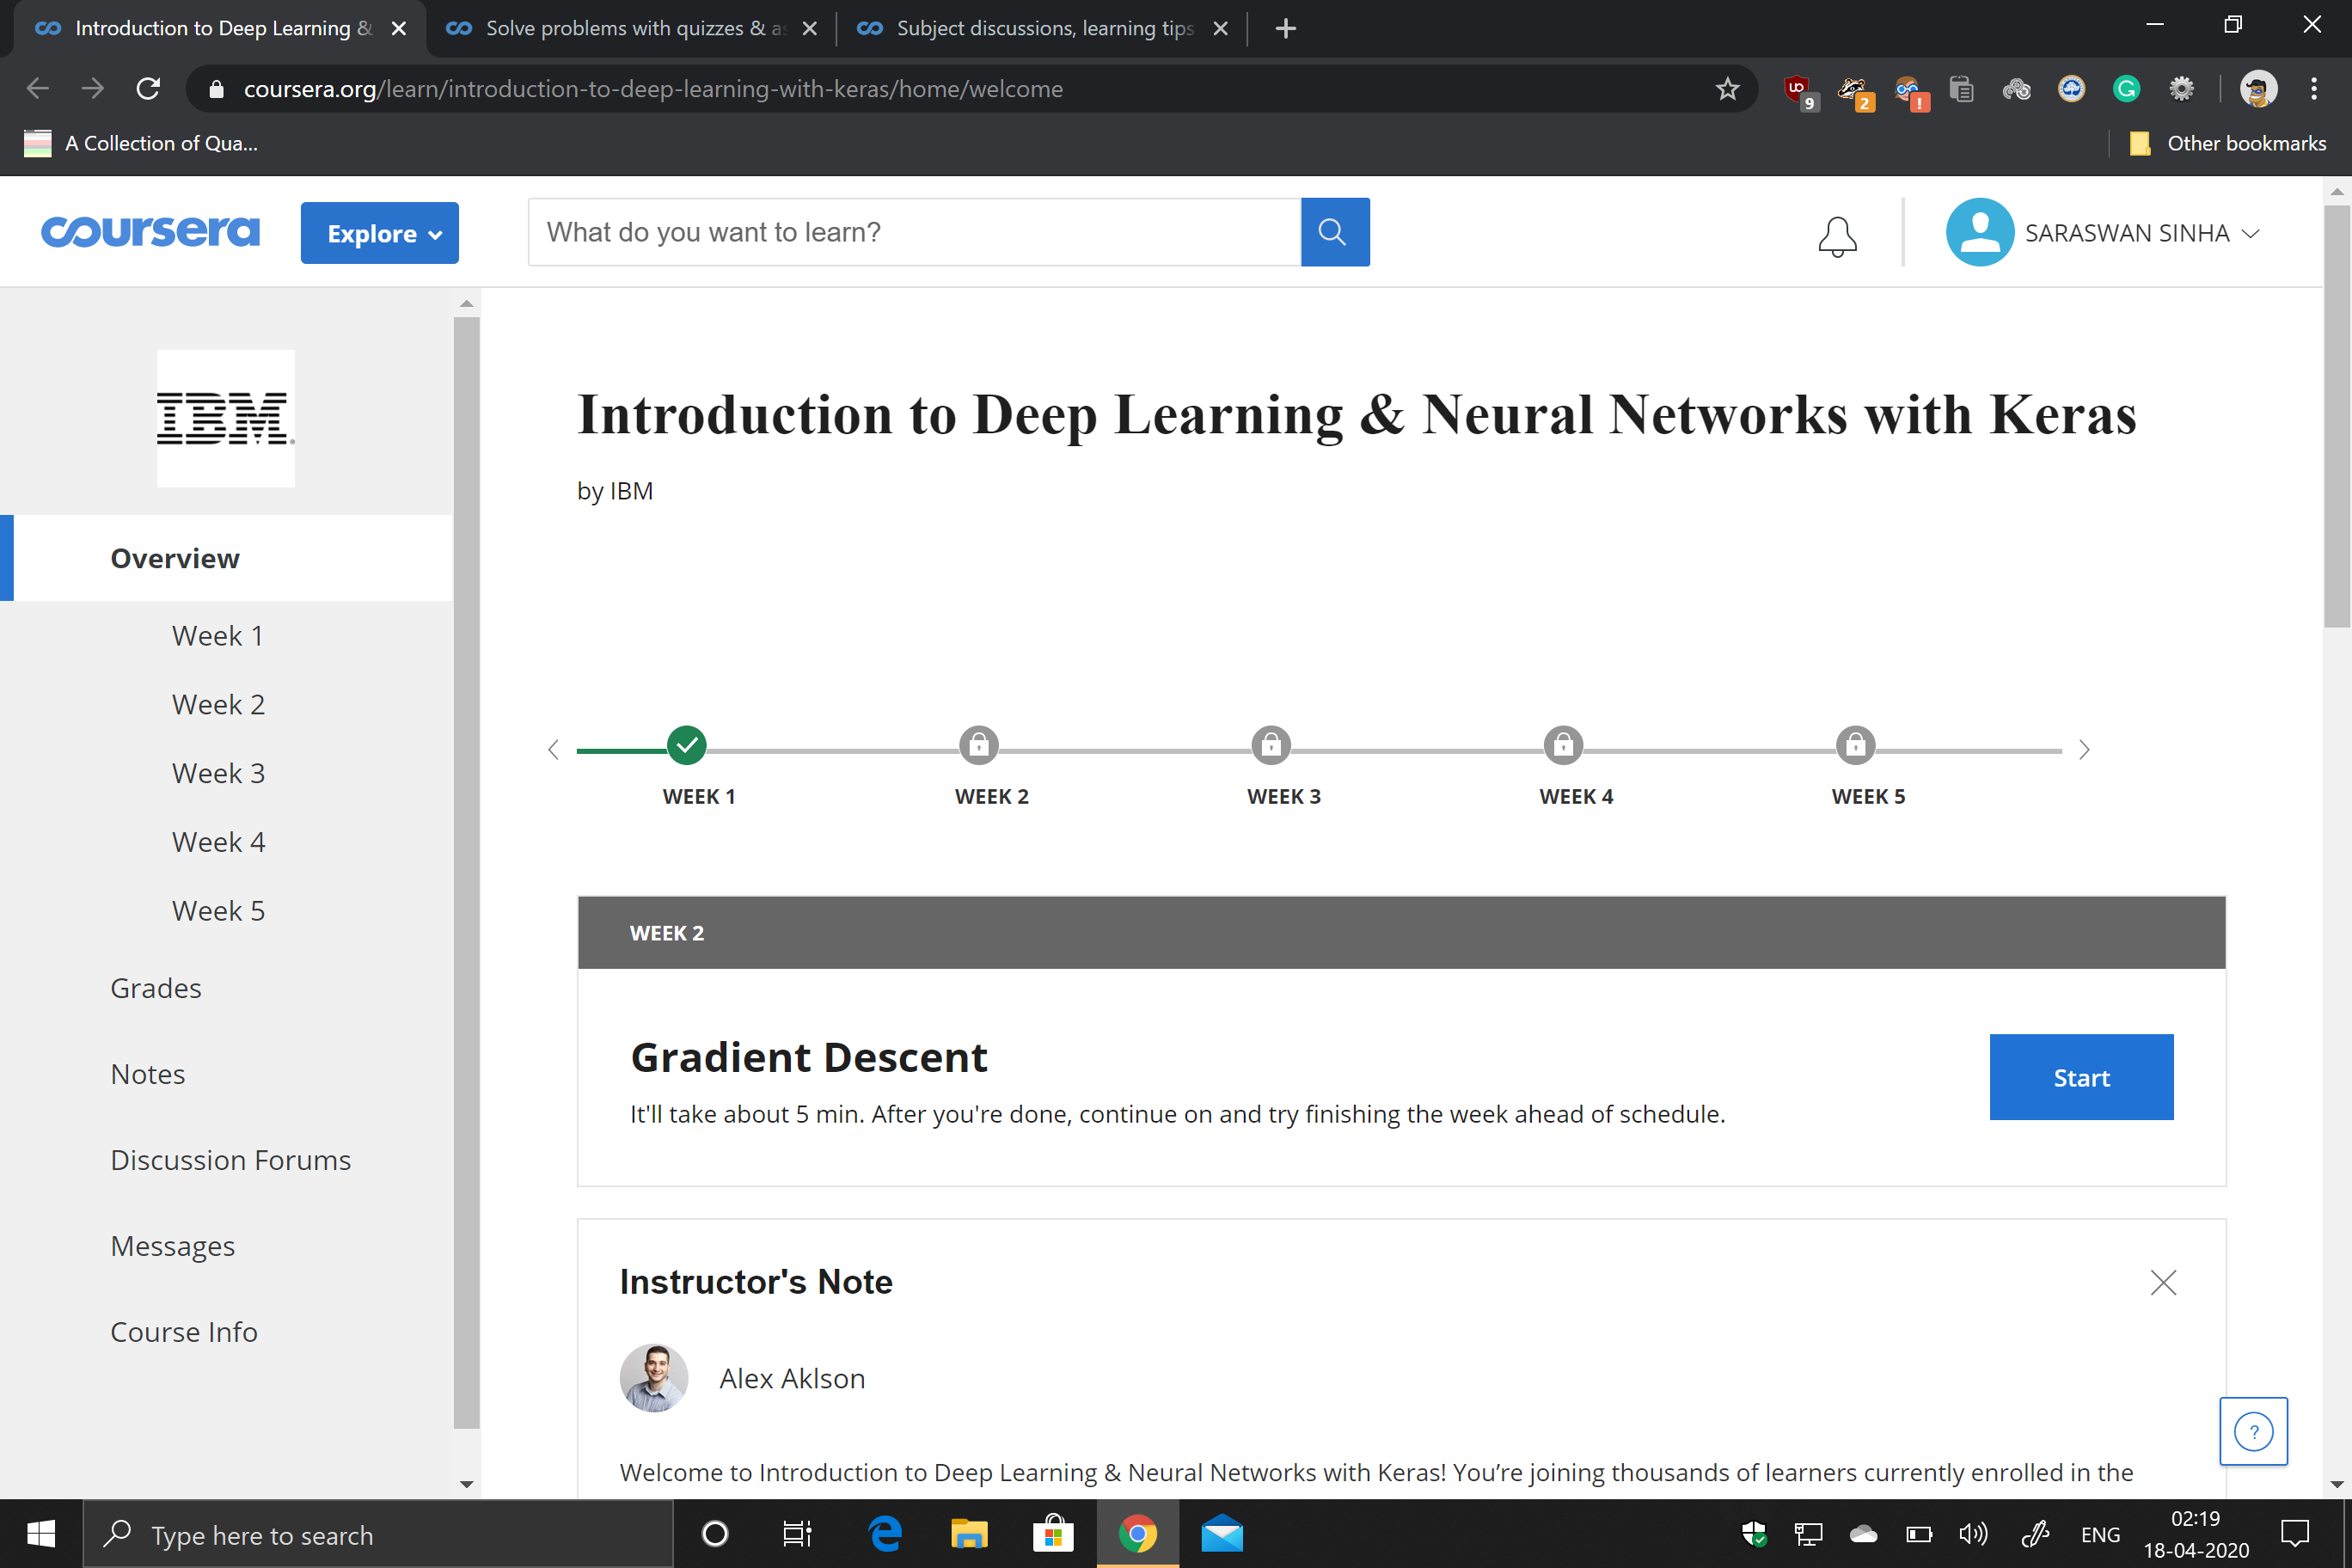Viewport: 2352px width, 1568px height.
Task: Click the browser forward arrow
Action: tap(93, 89)
